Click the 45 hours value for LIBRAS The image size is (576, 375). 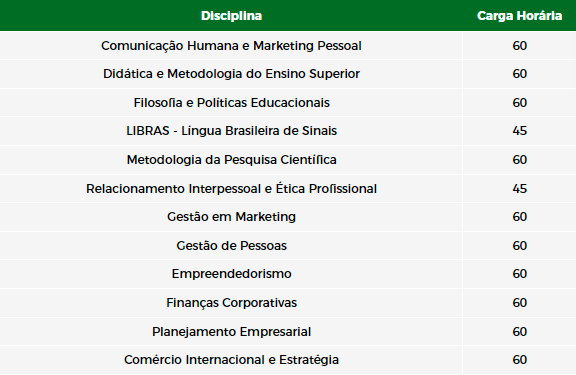(519, 131)
